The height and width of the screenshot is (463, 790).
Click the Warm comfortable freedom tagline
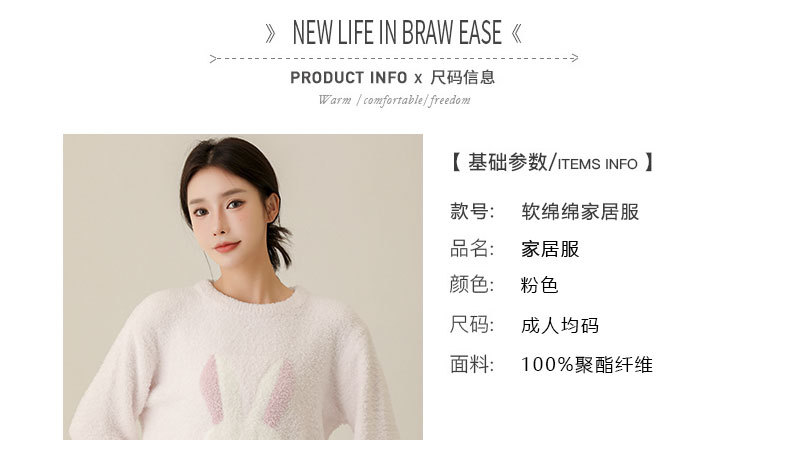point(394,100)
